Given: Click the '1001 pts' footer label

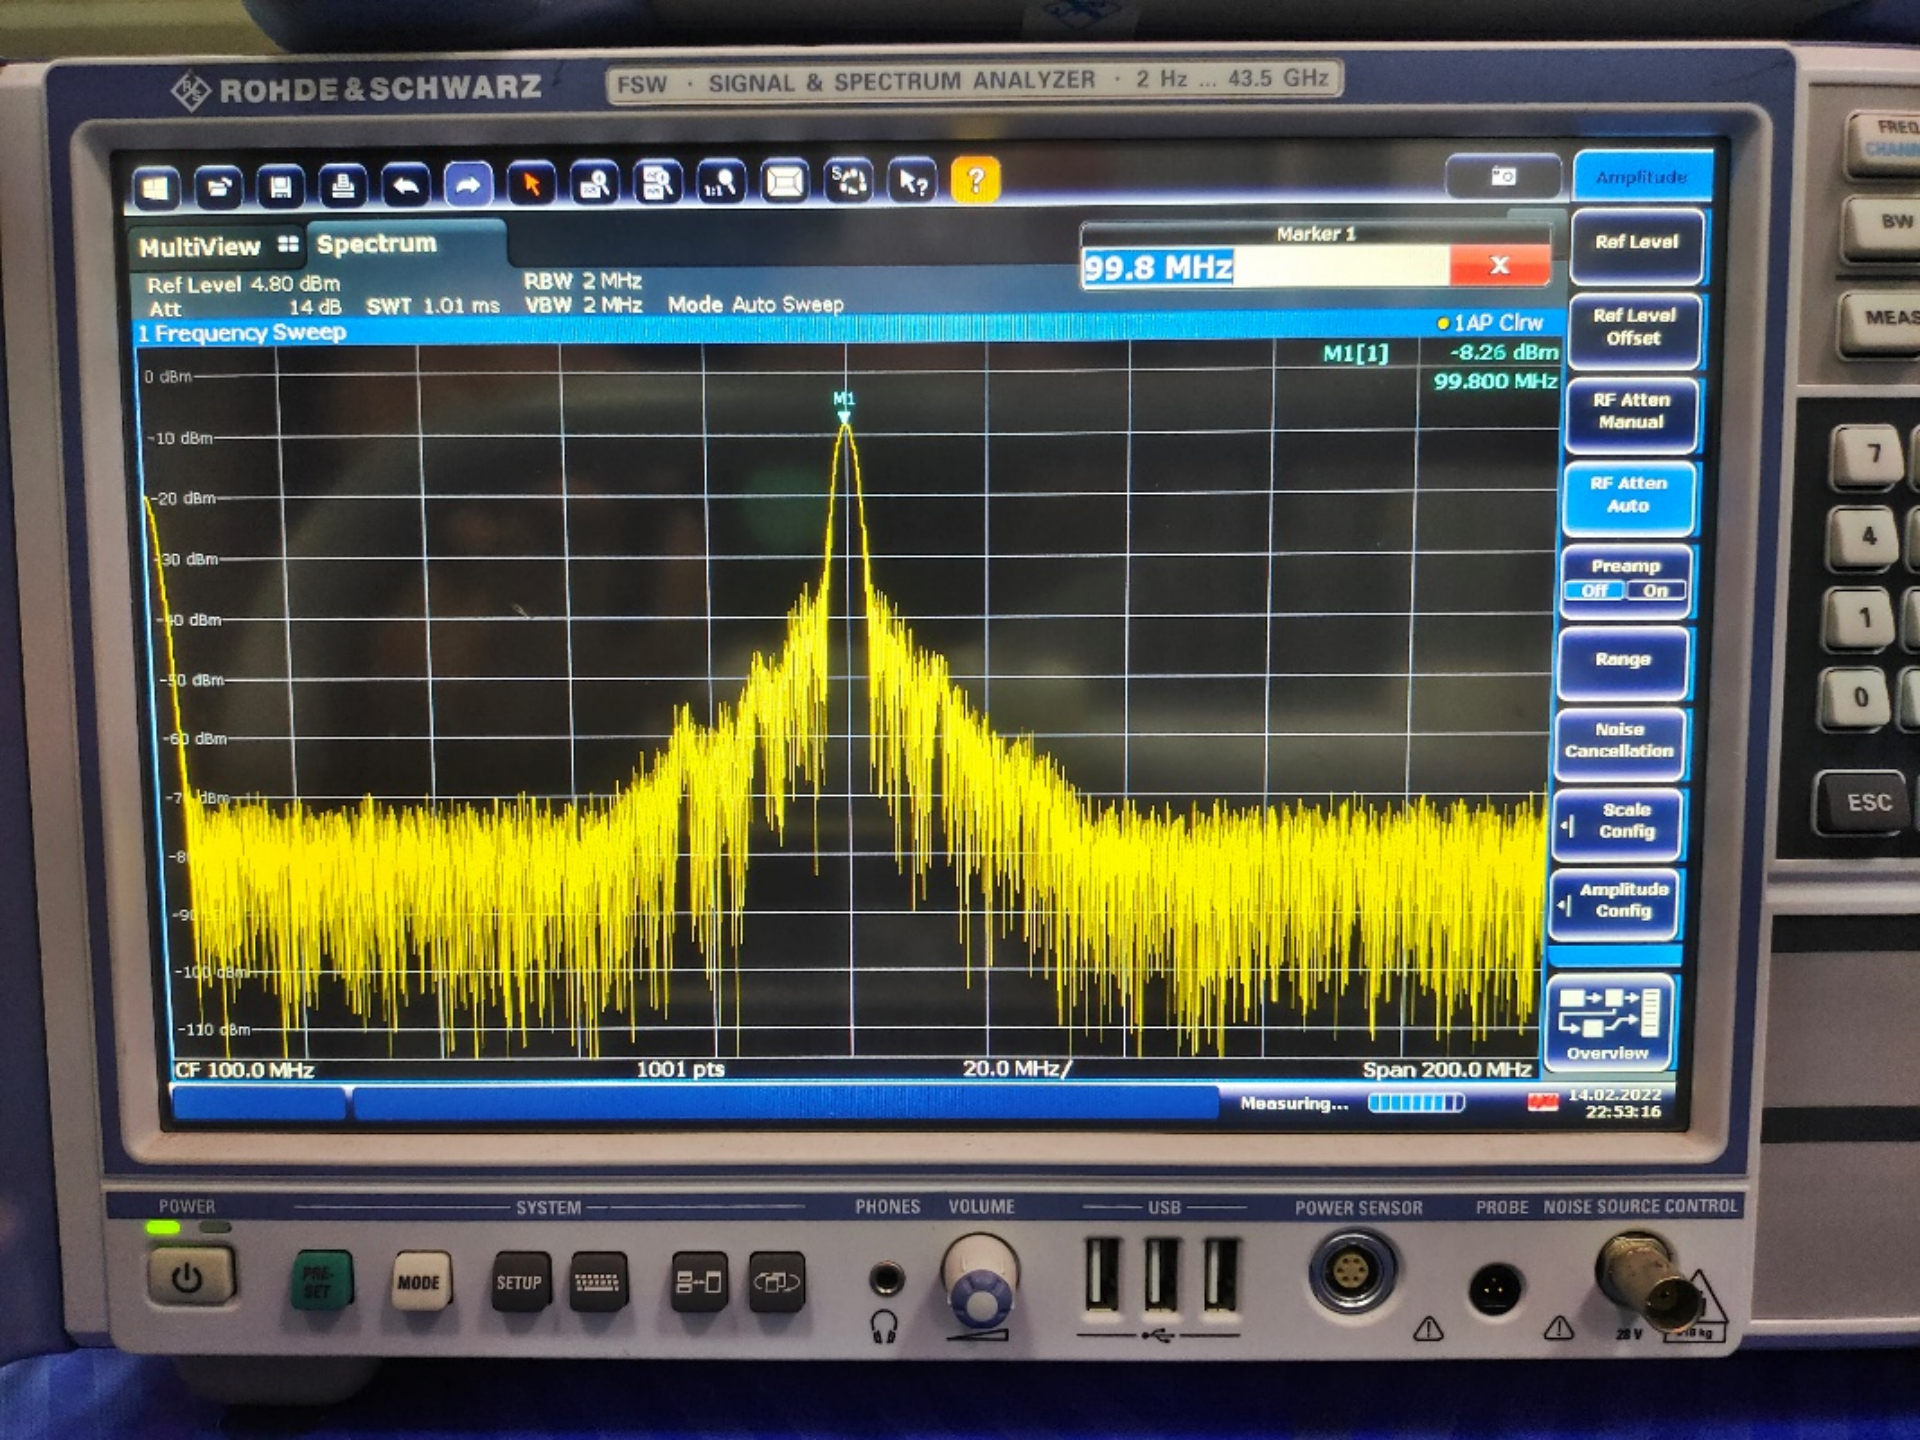Looking at the screenshot, I should [680, 1069].
